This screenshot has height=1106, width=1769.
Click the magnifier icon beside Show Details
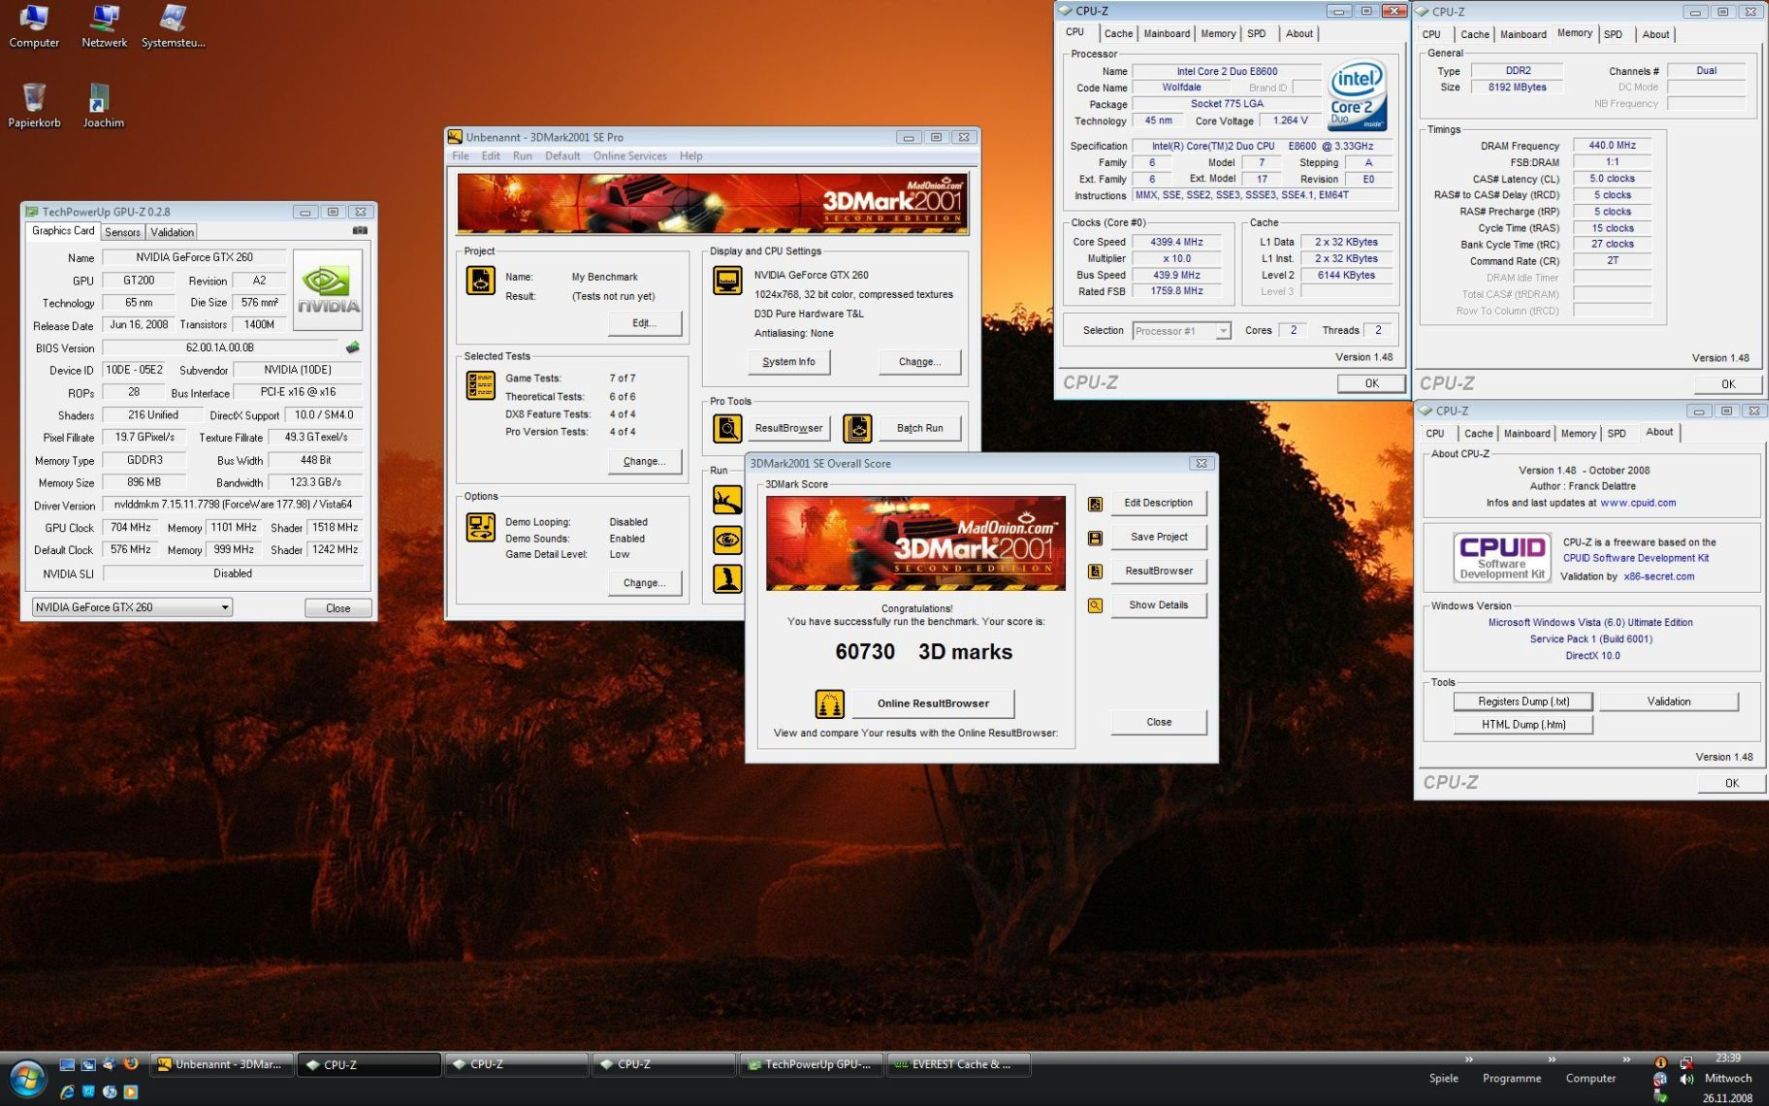pos(1095,605)
